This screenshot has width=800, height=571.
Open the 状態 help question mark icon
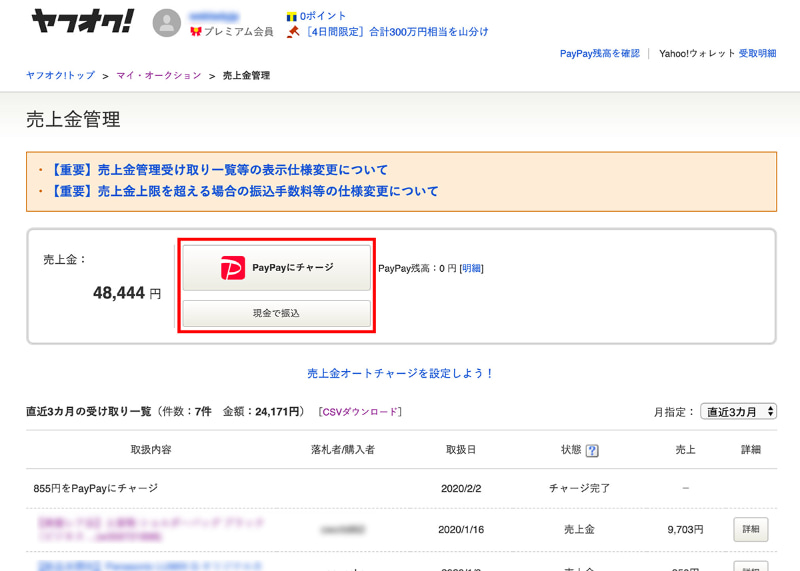[x=592, y=451]
